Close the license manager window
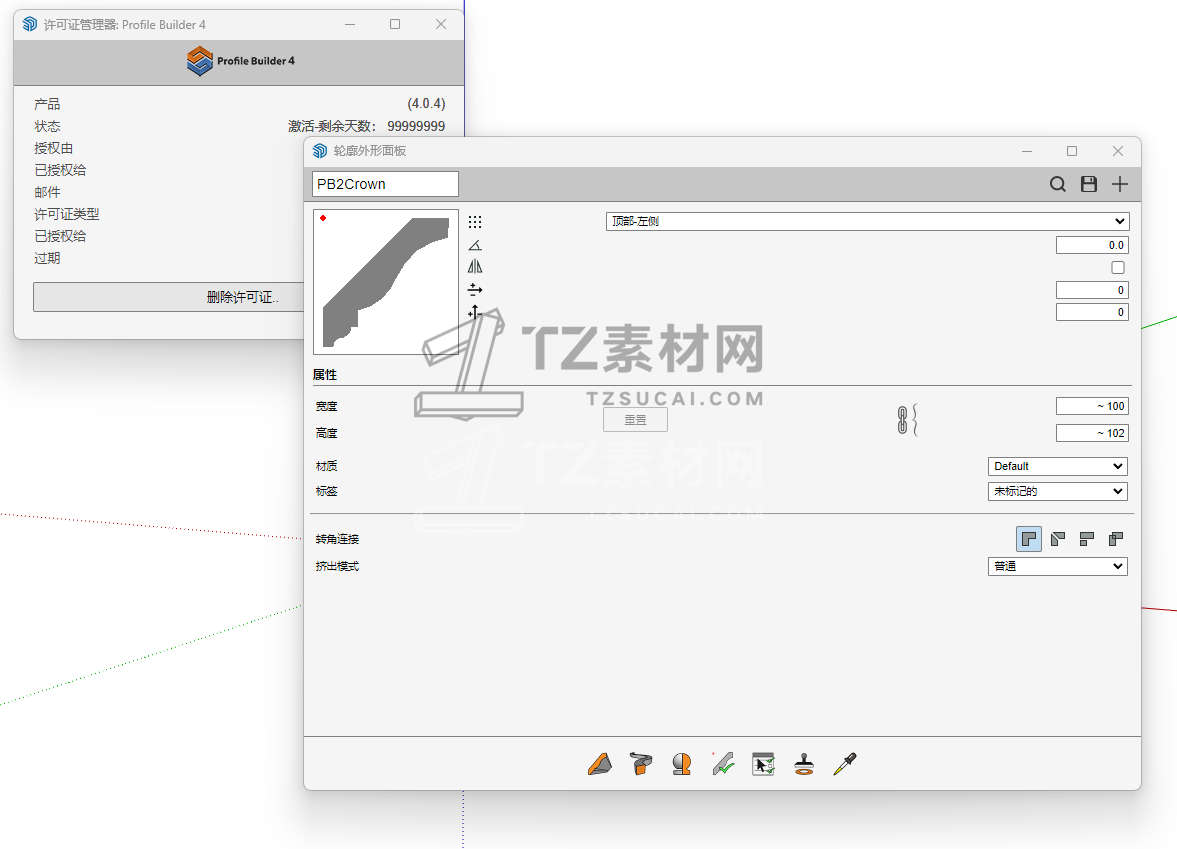Image resolution: width=1177 pixels, height=849 pixels. pos(441,24)
